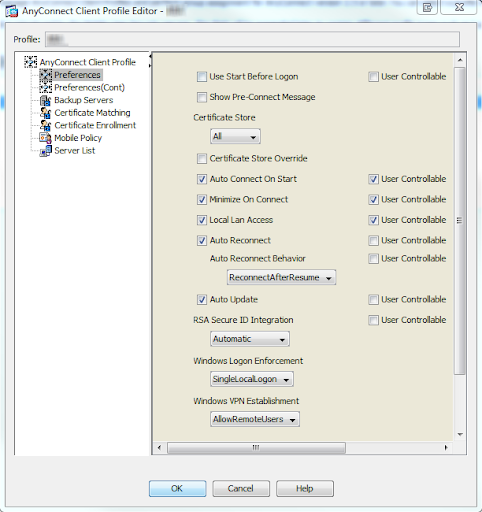Expand the ReconnectAfterResume dropdown

[x=281, y=277]
